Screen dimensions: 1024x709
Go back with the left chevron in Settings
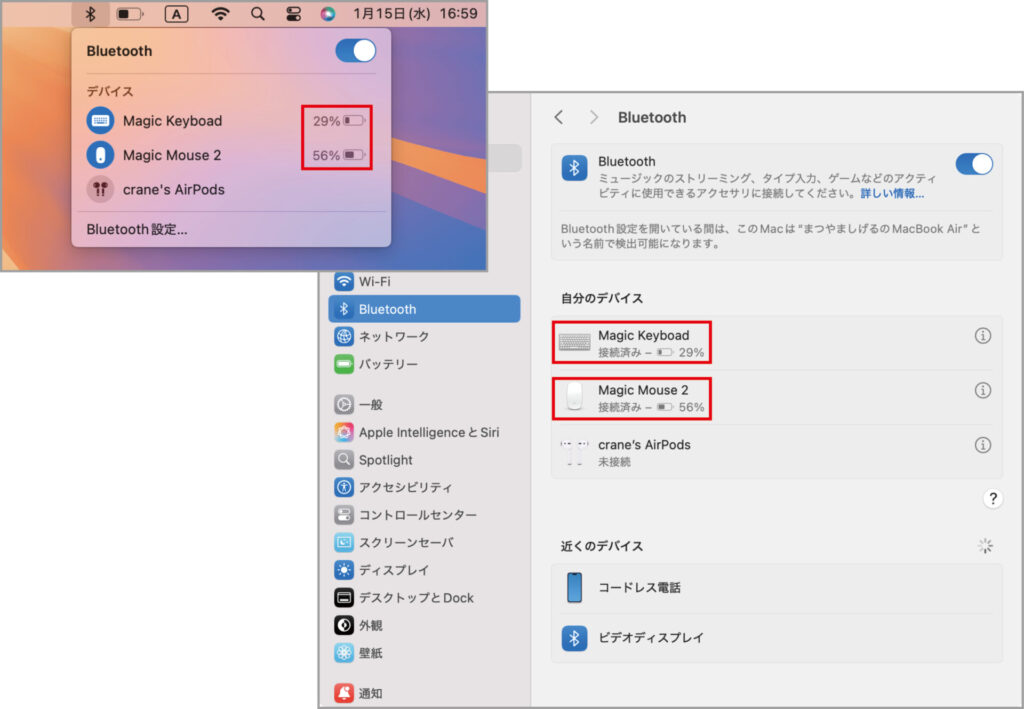tap(558, 117)
